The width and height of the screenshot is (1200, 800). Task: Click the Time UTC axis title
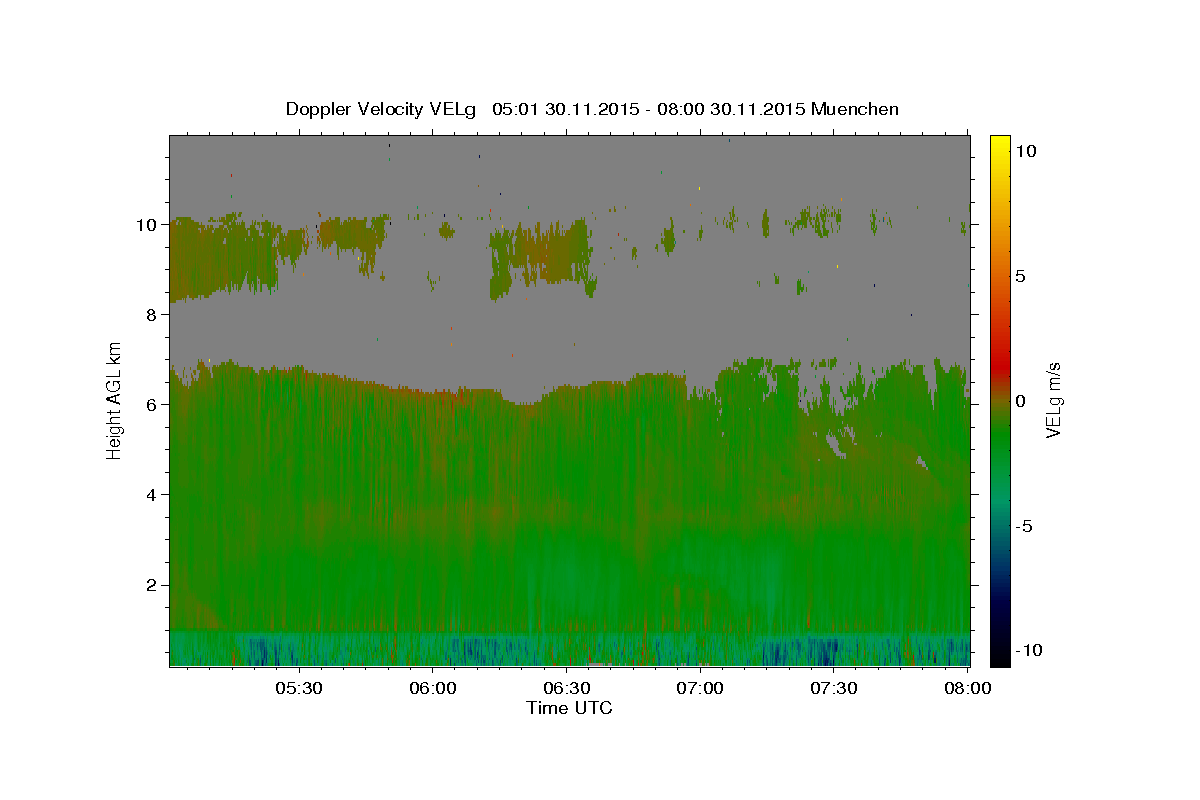coord(569,708)
